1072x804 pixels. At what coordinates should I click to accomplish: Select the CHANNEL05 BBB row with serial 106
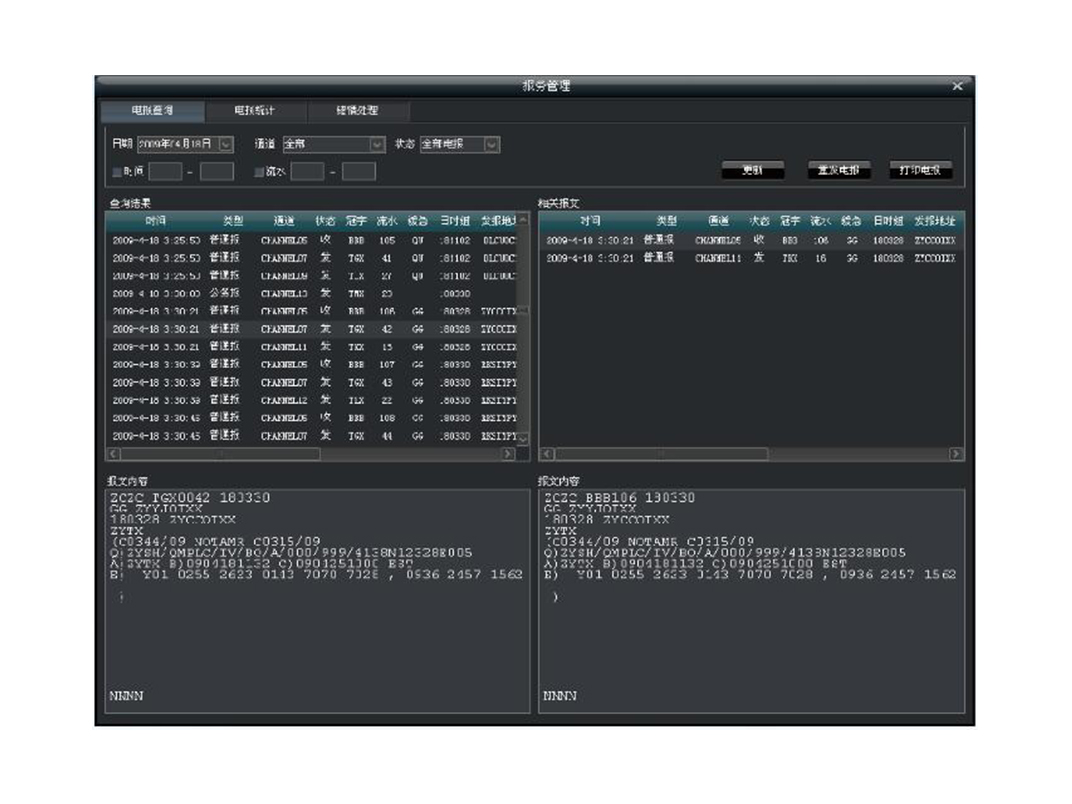(312, 312)
